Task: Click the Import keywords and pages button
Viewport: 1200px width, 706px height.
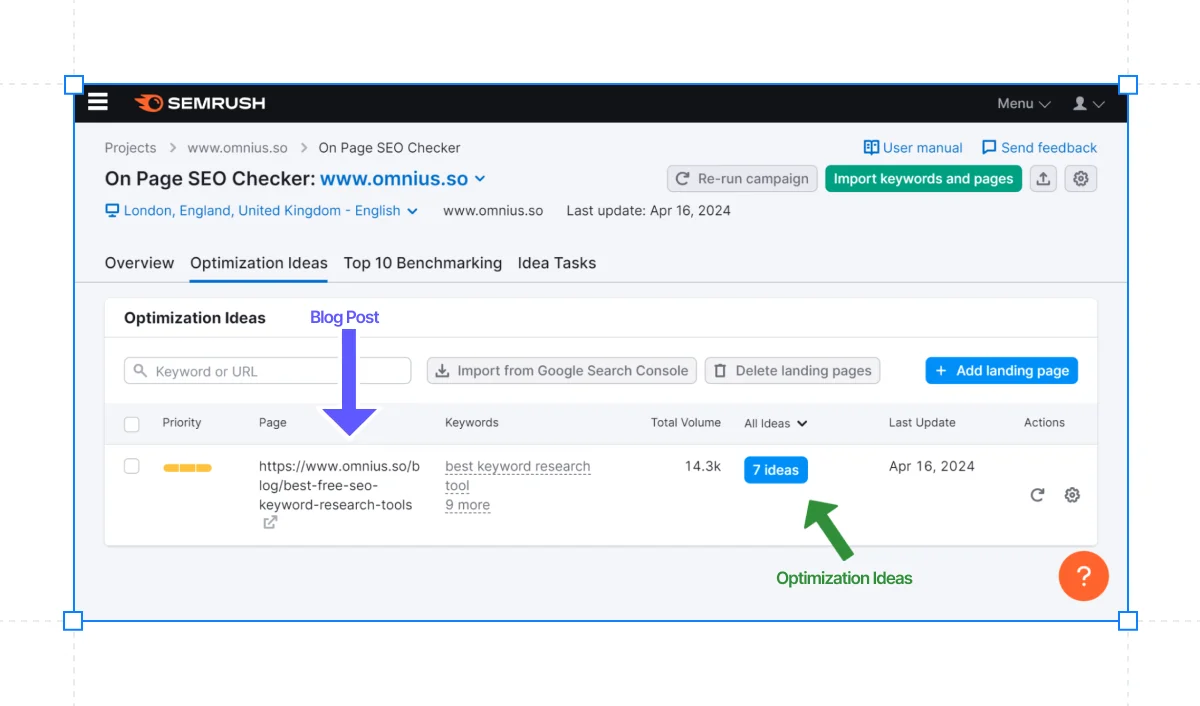Action: point(923,178)
